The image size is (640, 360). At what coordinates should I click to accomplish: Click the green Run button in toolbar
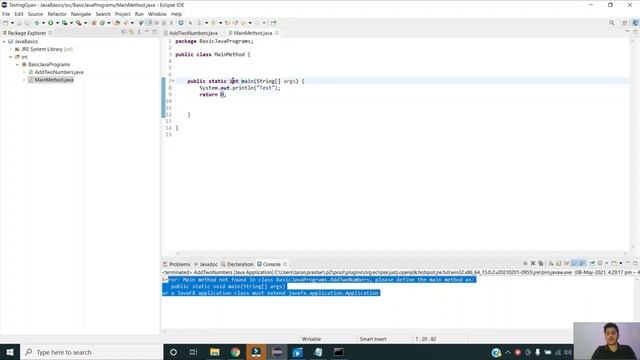pos(51,23)
